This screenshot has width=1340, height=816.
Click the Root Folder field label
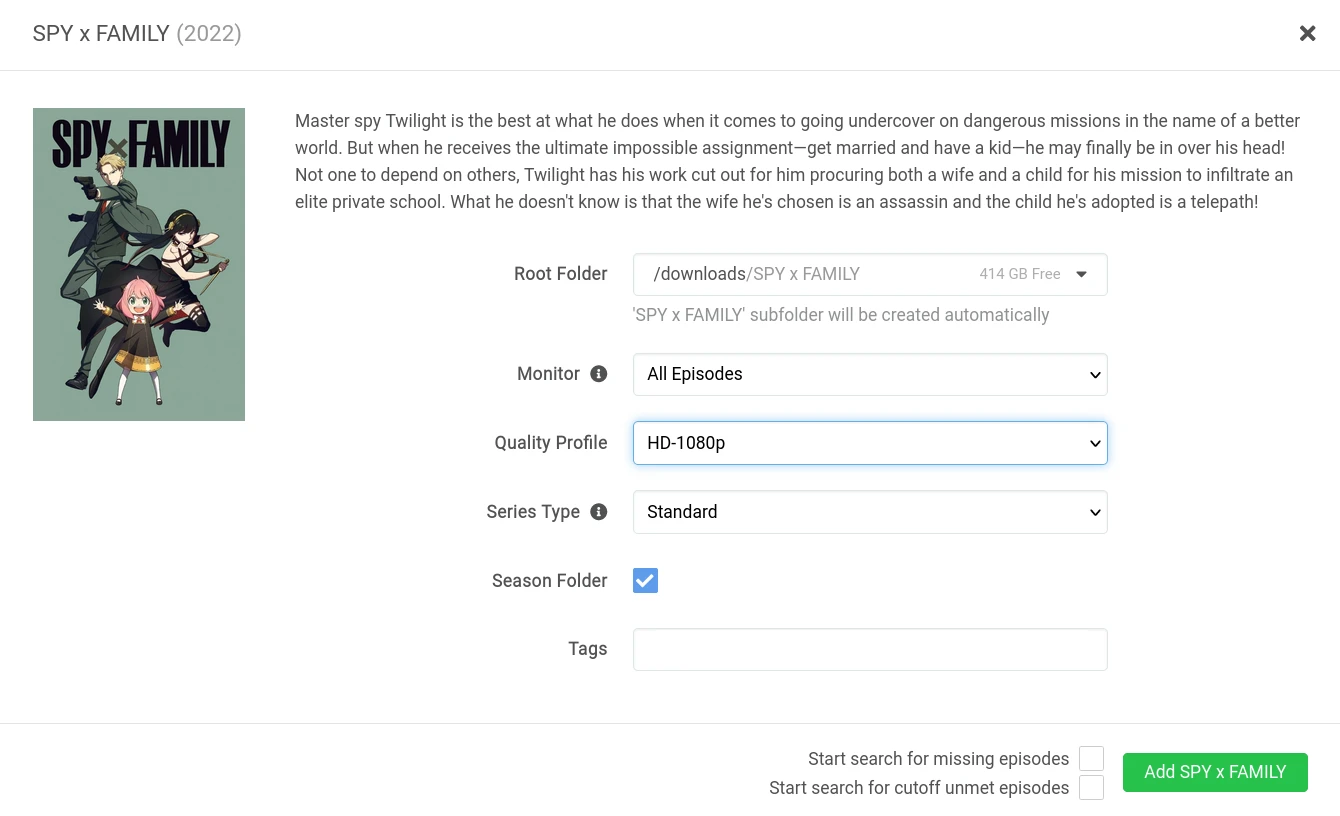(x=560, y=274)
